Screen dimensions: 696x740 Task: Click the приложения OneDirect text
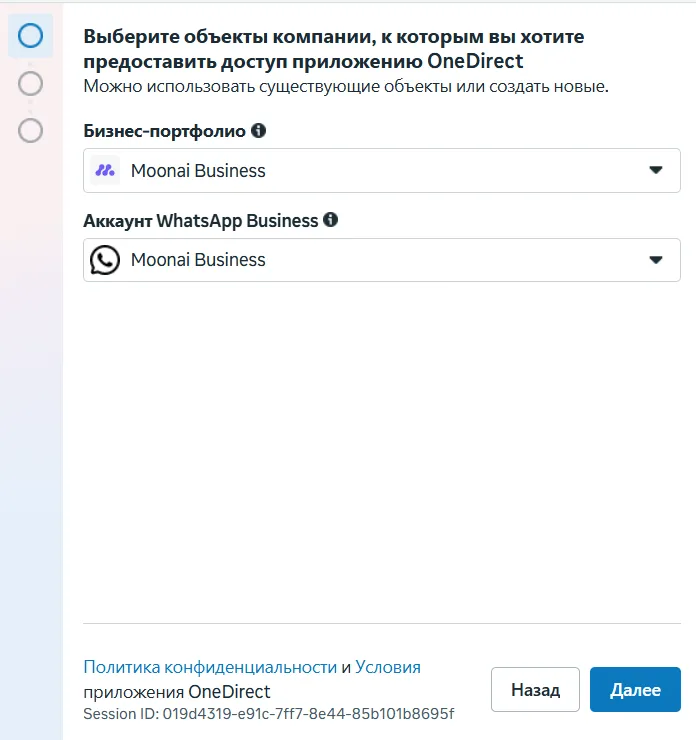[176, 692]
